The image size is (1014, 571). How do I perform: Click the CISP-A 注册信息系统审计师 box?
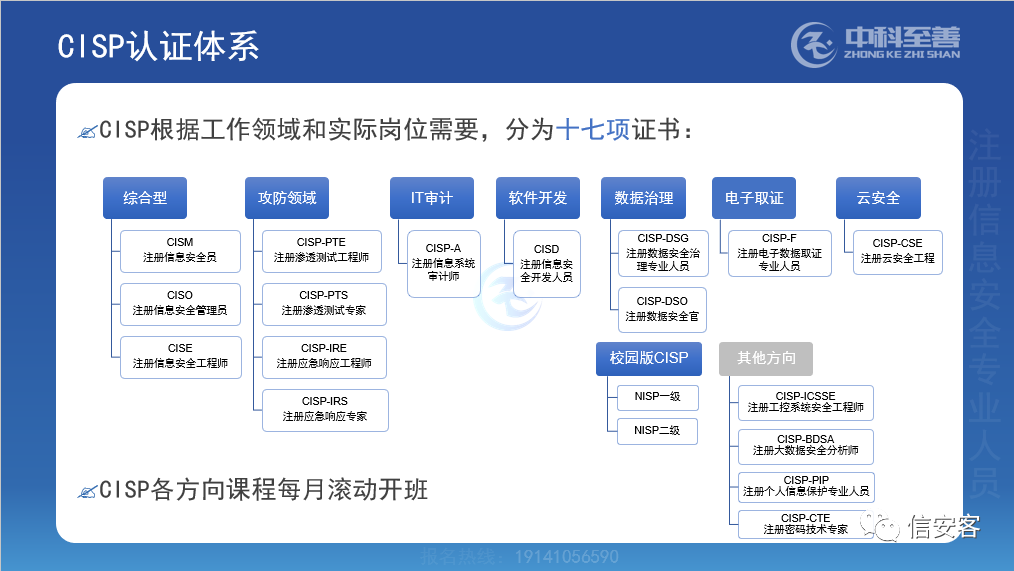click(x=444, y=264)
